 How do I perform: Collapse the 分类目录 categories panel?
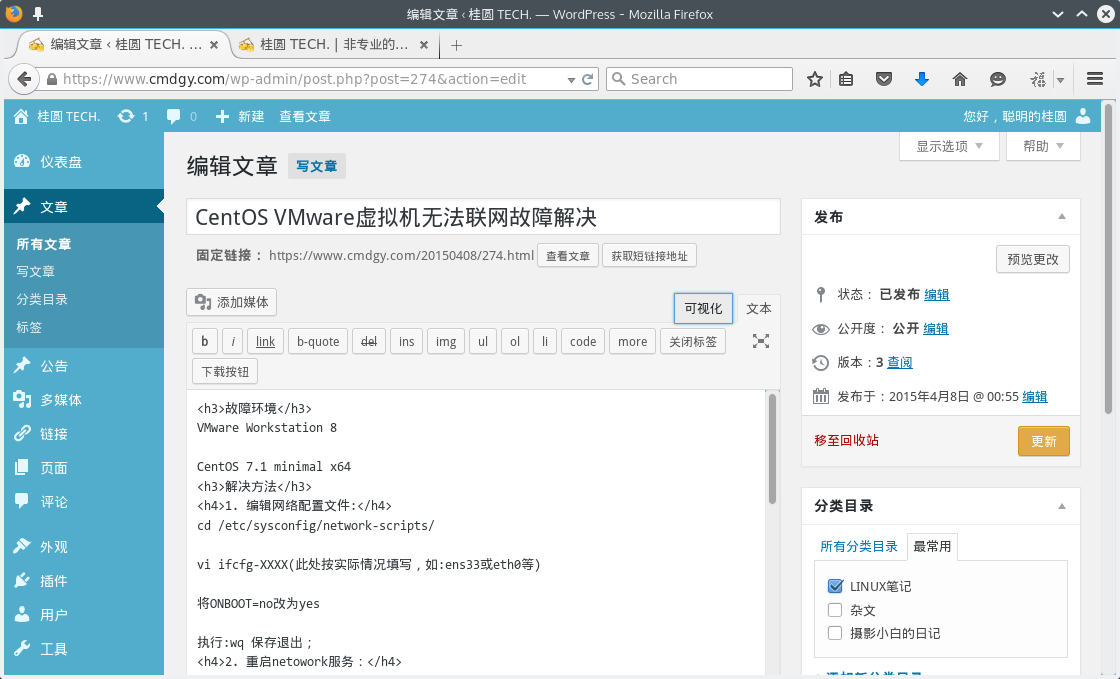(1061, 506)
